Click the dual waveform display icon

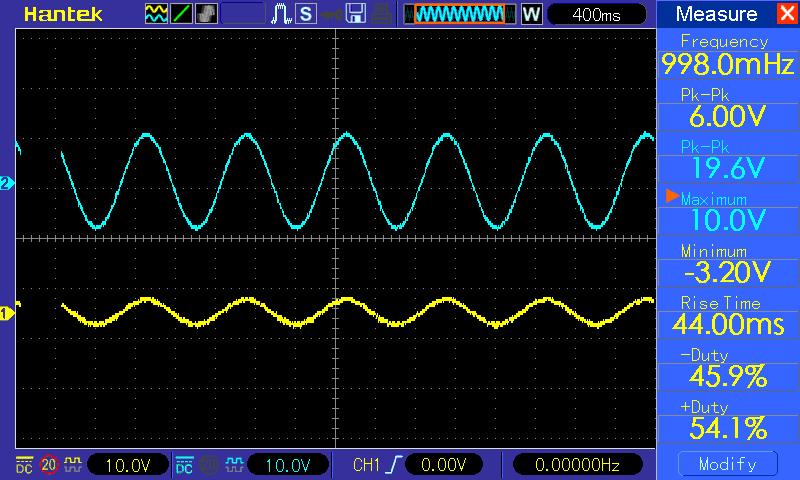(x=156, y=14)
